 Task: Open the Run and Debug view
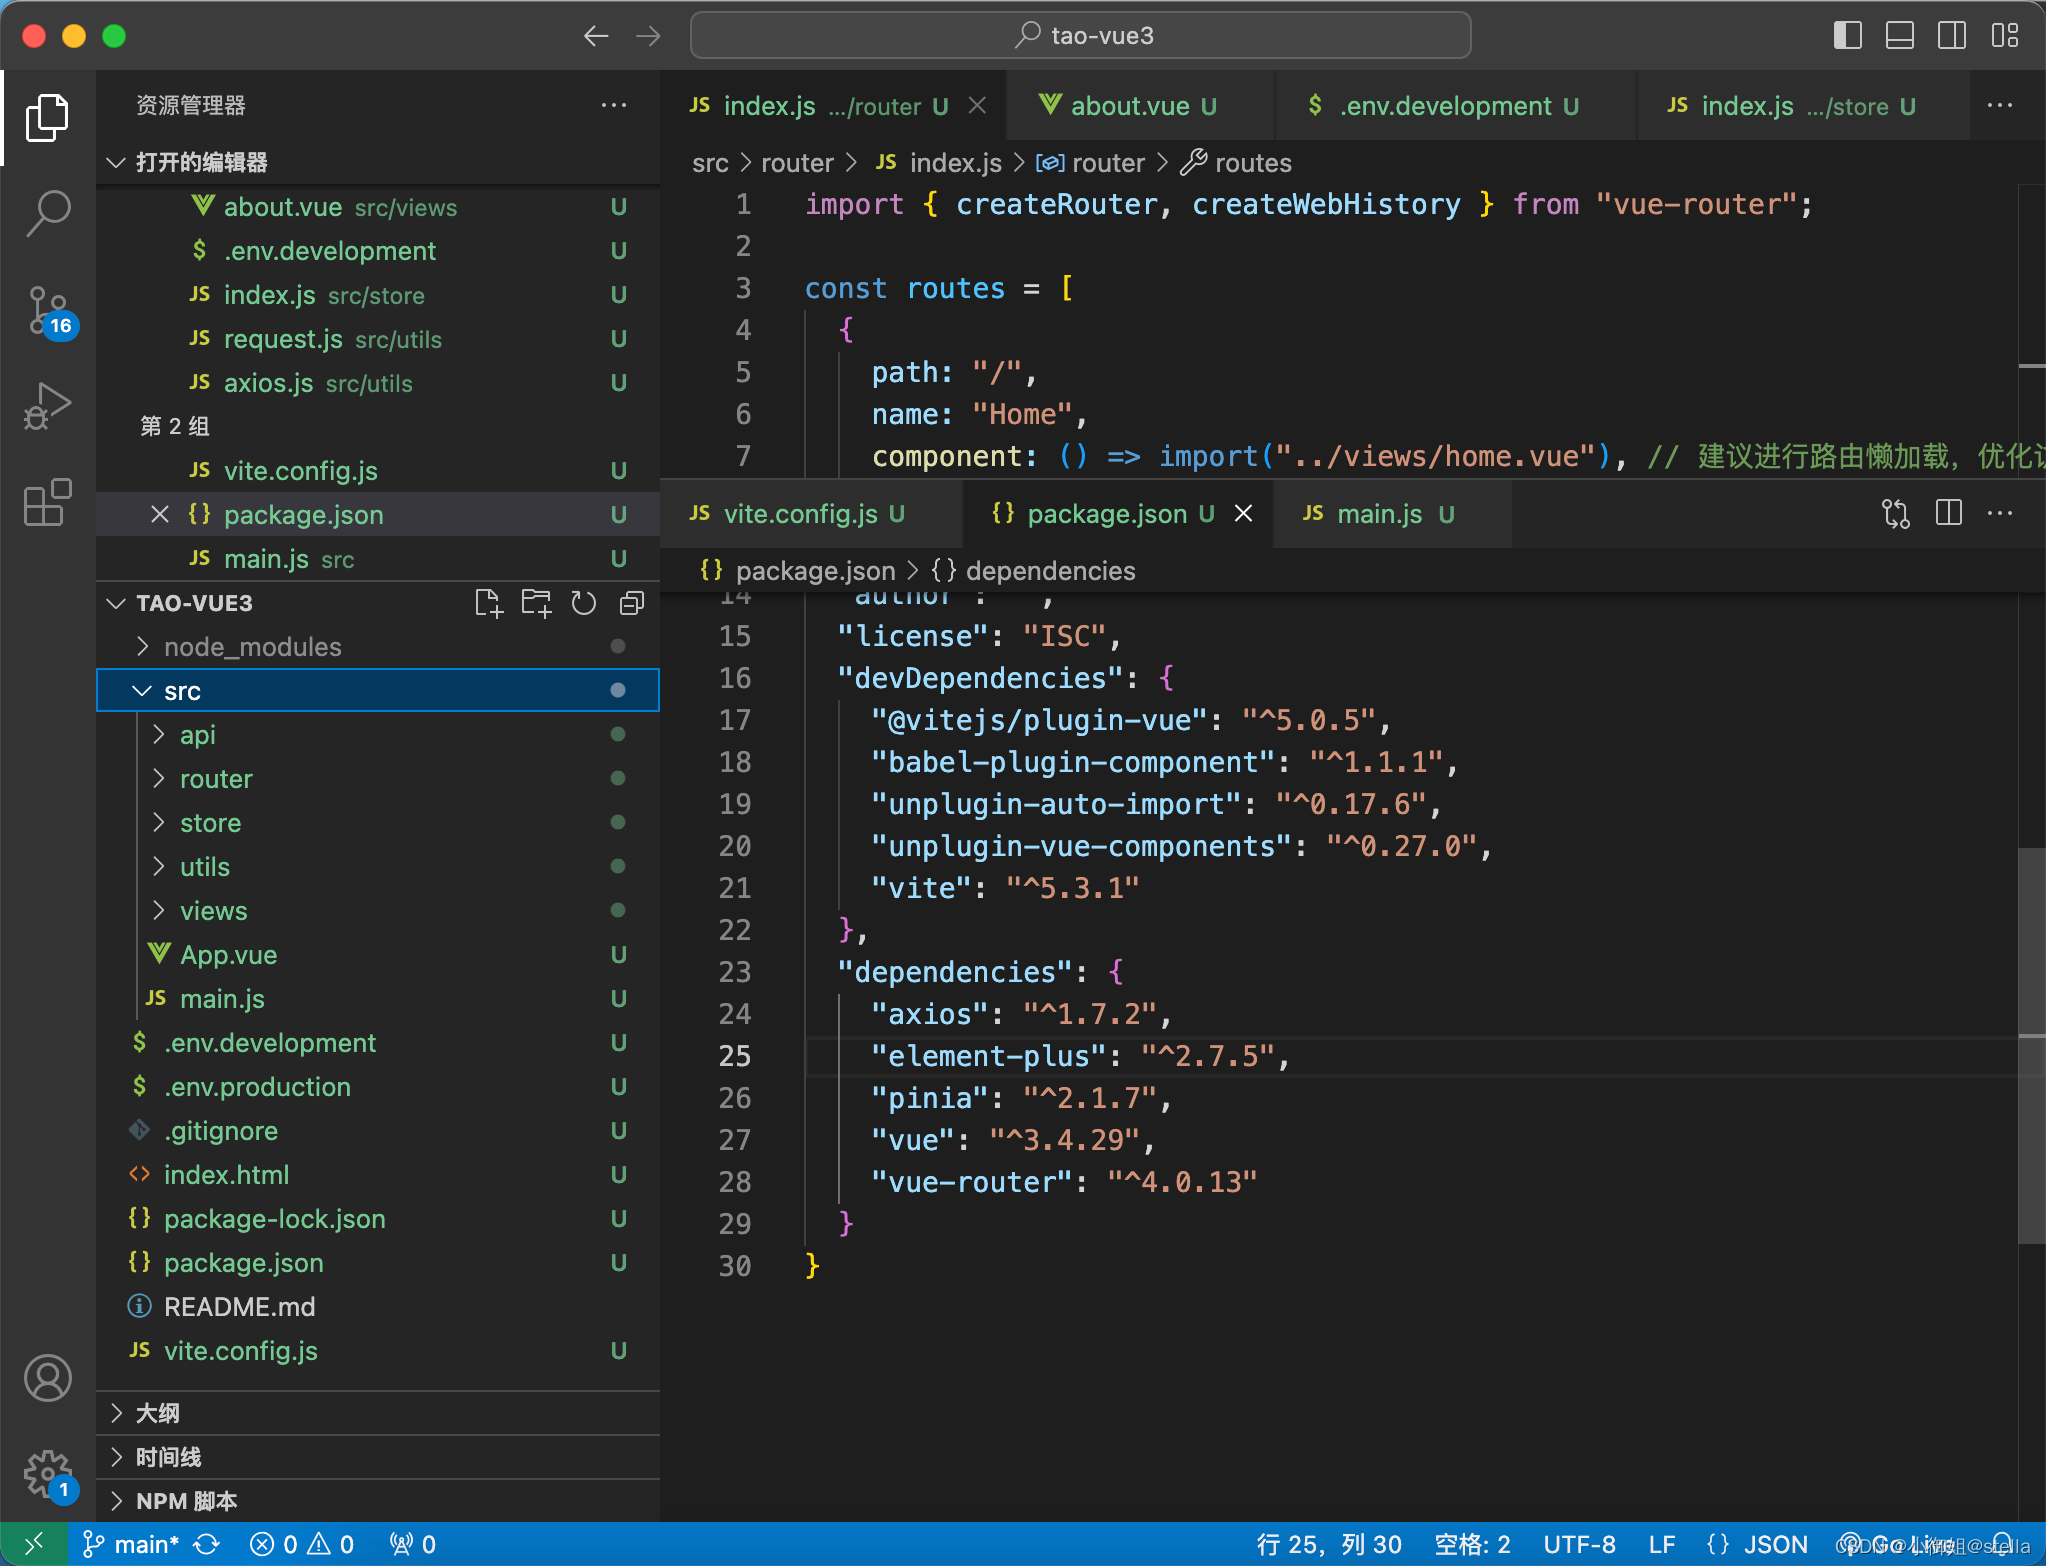(x=47, y=405)
